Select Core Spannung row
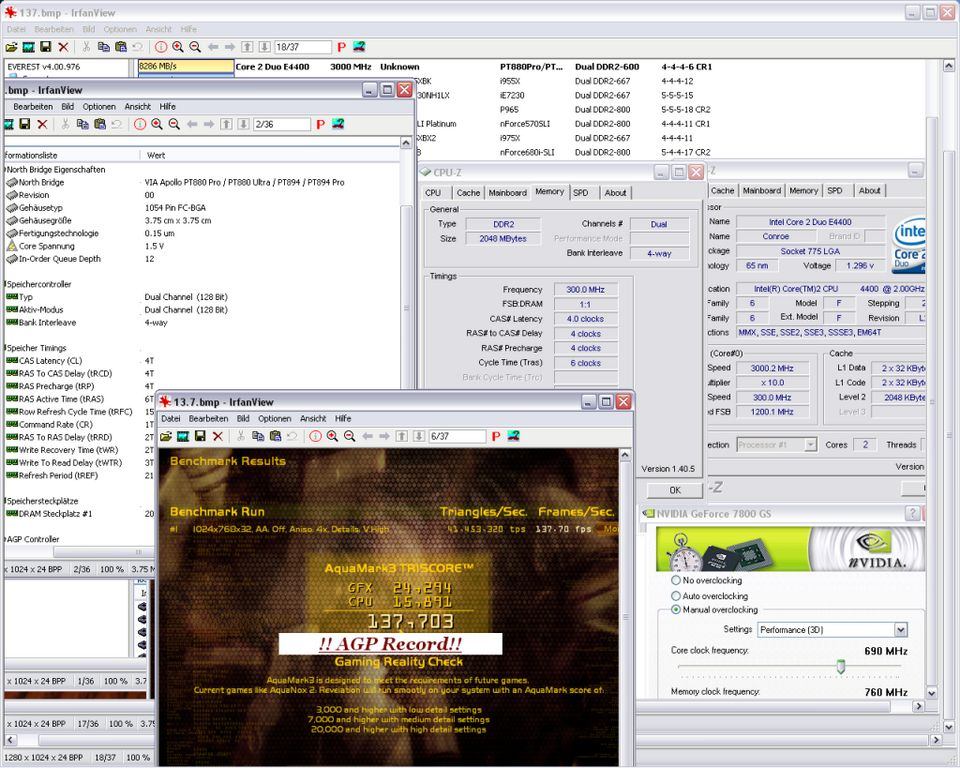Image resolution: width=960 pixels, height=768 pixels. tap(202, 246)
